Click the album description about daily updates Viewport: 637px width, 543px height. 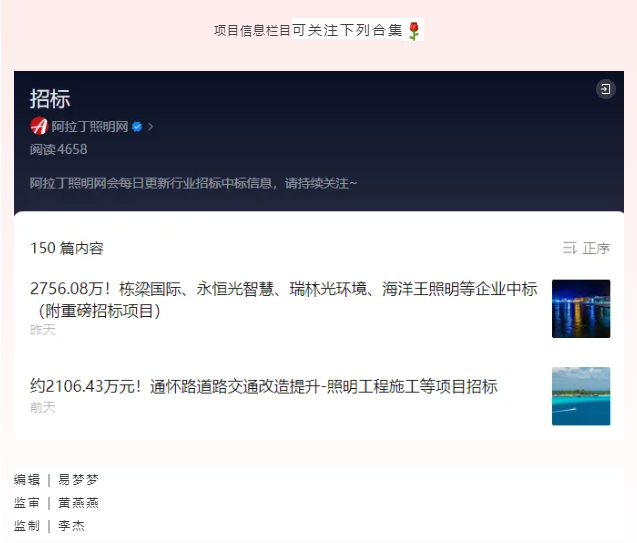pyautogui.click(x=193, y=183)
